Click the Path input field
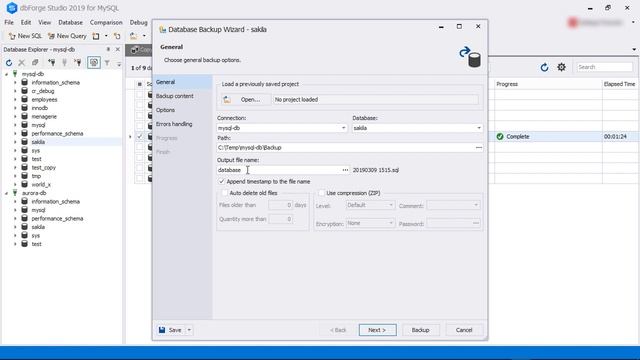 [x=345, y=147]
